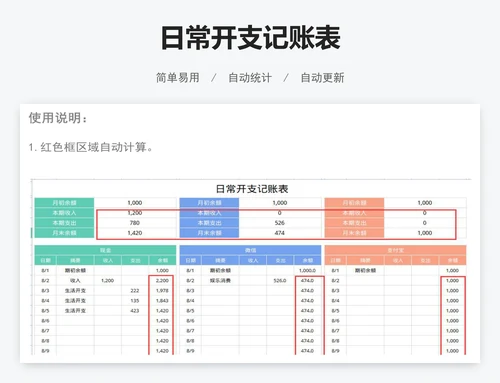
Task: Select the orange 月末余额 label cell
Action: (354, 233)
